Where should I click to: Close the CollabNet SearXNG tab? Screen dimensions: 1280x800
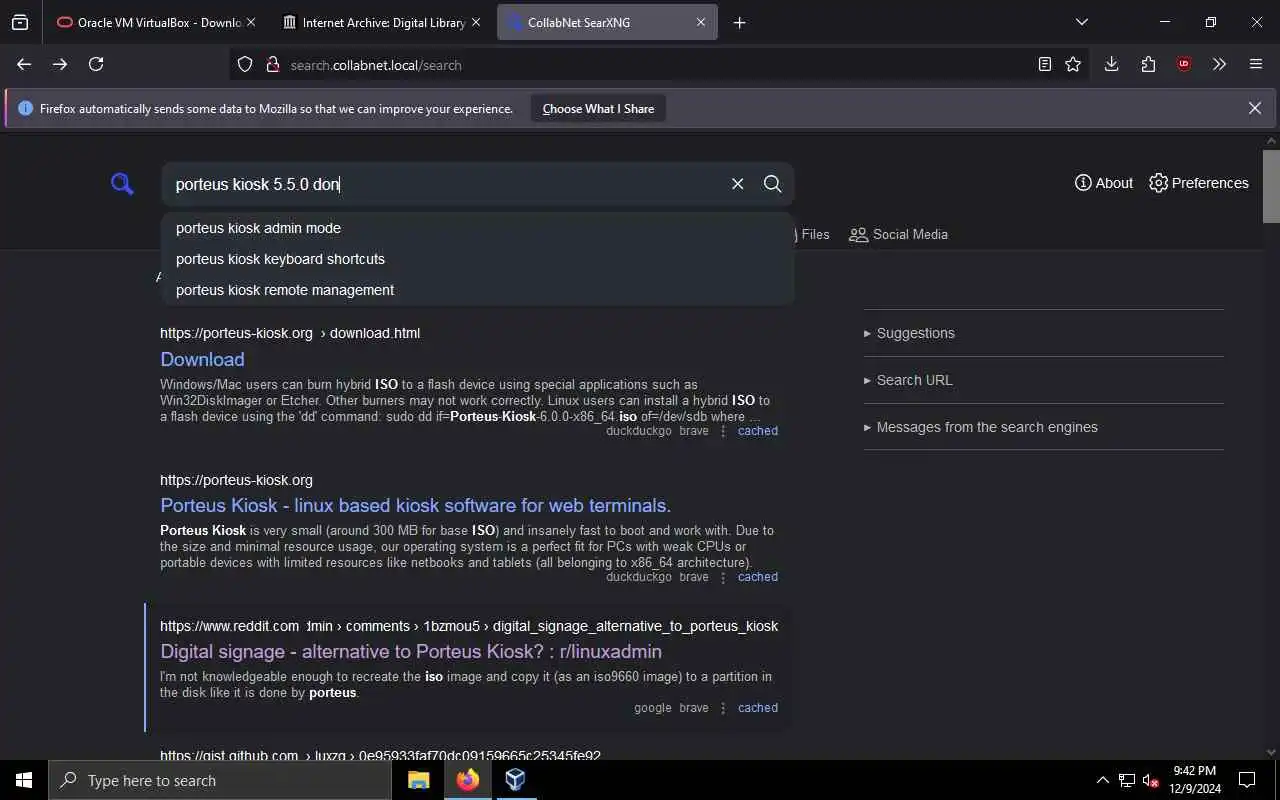[700, 22]
